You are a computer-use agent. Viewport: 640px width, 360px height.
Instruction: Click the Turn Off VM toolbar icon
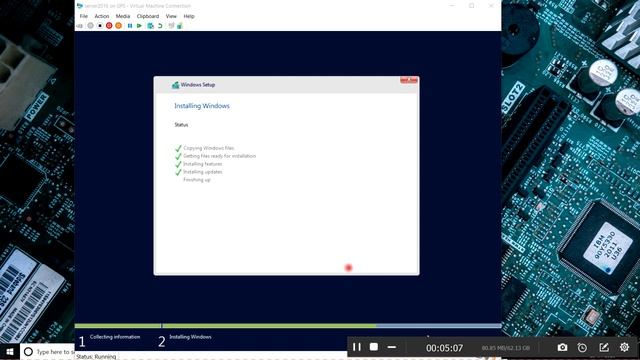pyautogui.click(x=100, y=26)
